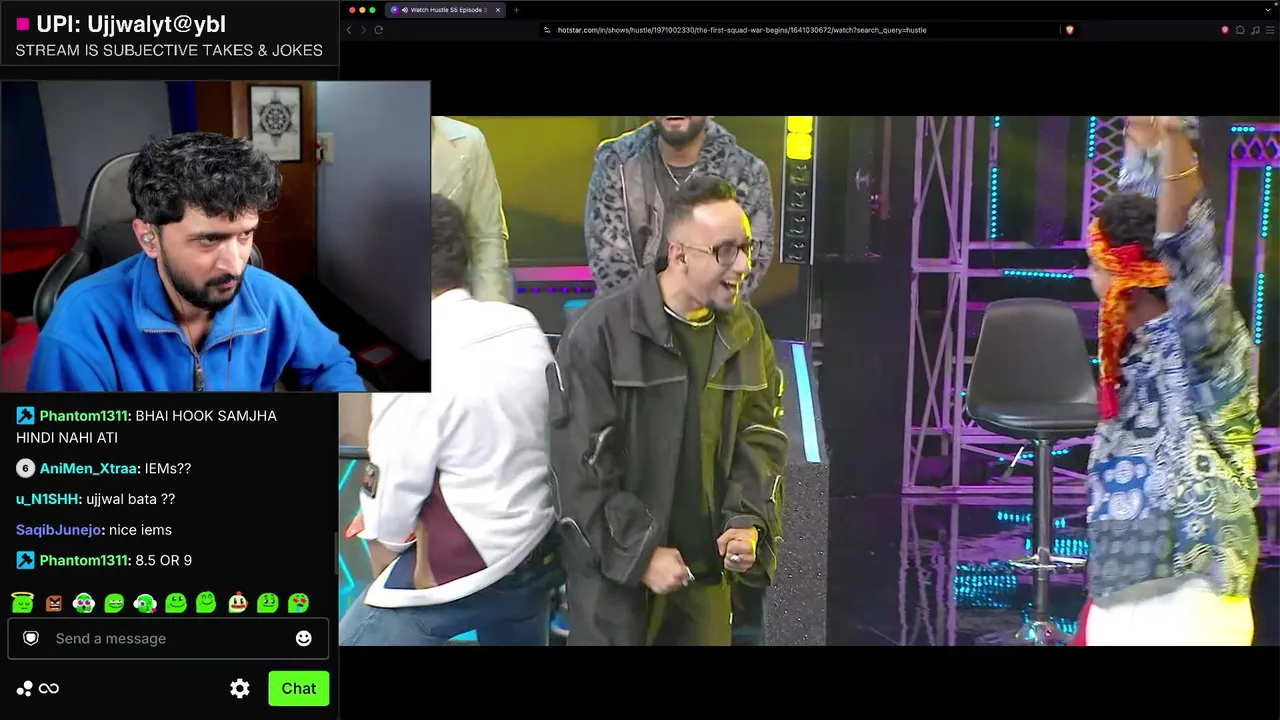Insert the angry brown block emote
This screenshot has height=720, width=1280.
[x=54, y=603]
